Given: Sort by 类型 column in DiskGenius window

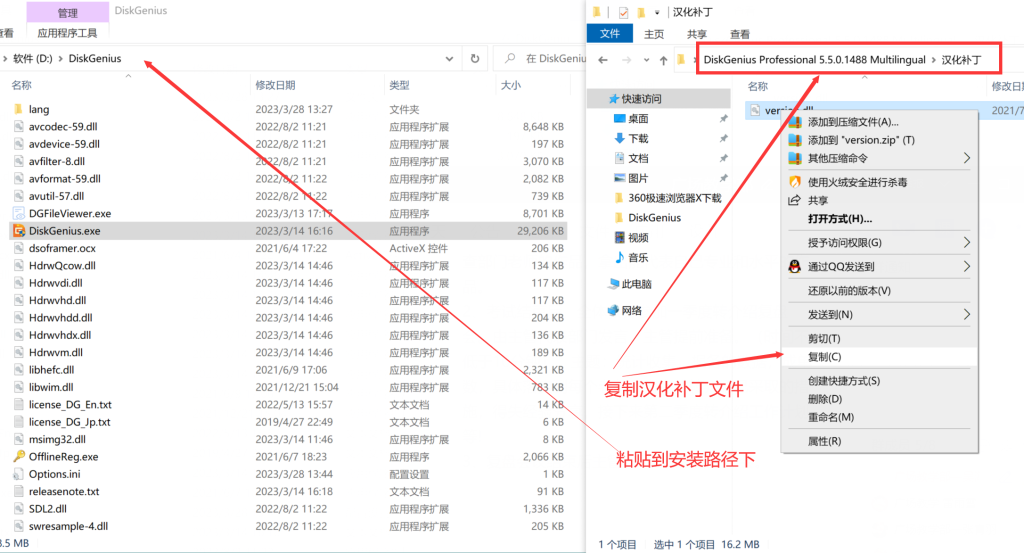Looking at the screenshot, I should tap(399, 85).
